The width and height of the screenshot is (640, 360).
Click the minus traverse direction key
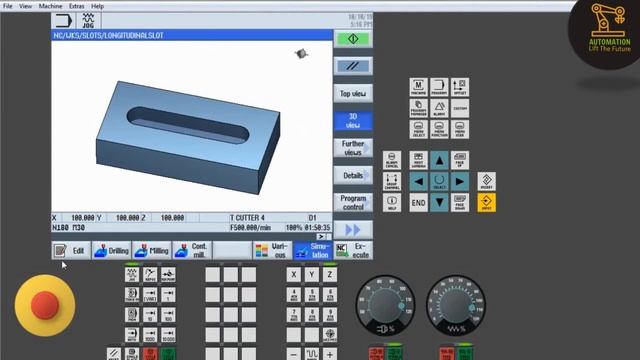coord(293,354)
